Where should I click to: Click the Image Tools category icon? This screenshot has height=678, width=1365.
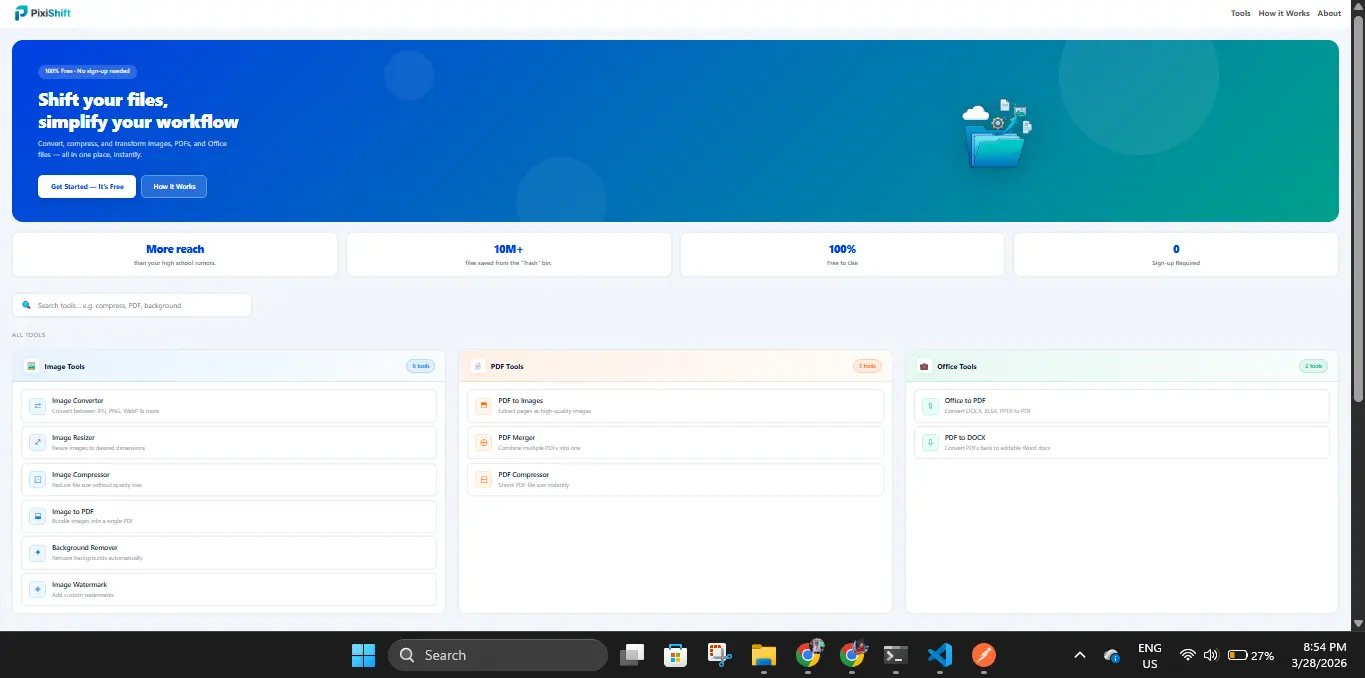tap(31, 366)
